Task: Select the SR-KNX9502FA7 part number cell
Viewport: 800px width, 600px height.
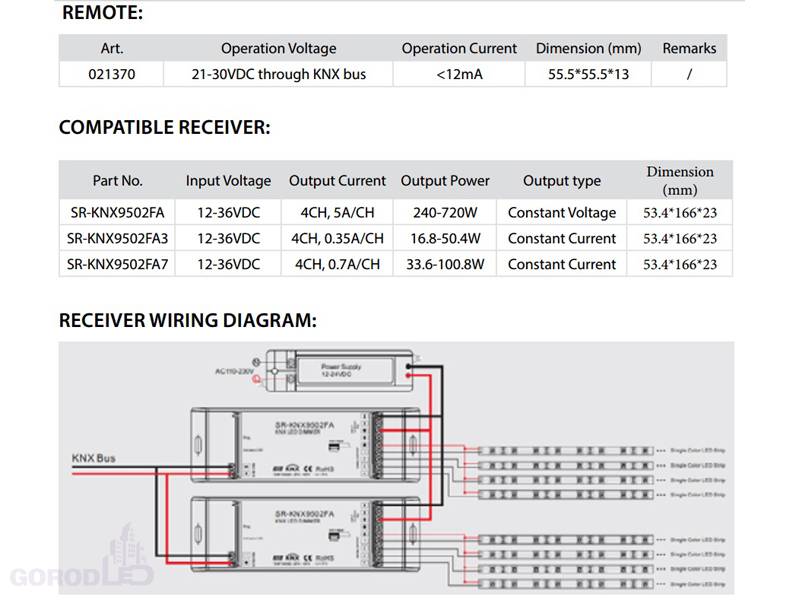Action: click(x=117, y=264)
